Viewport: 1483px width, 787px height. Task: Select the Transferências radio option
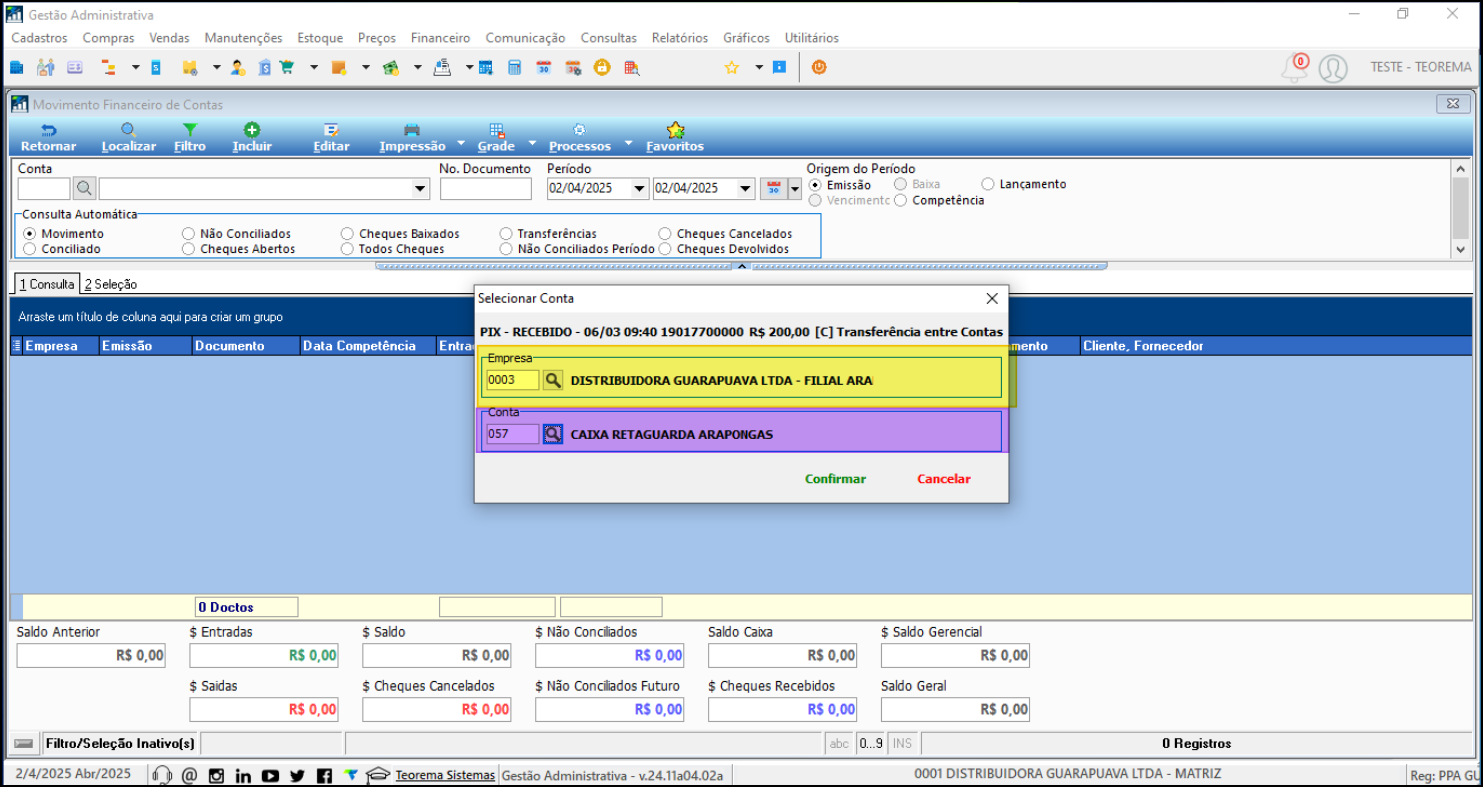(x=507, y=234)
